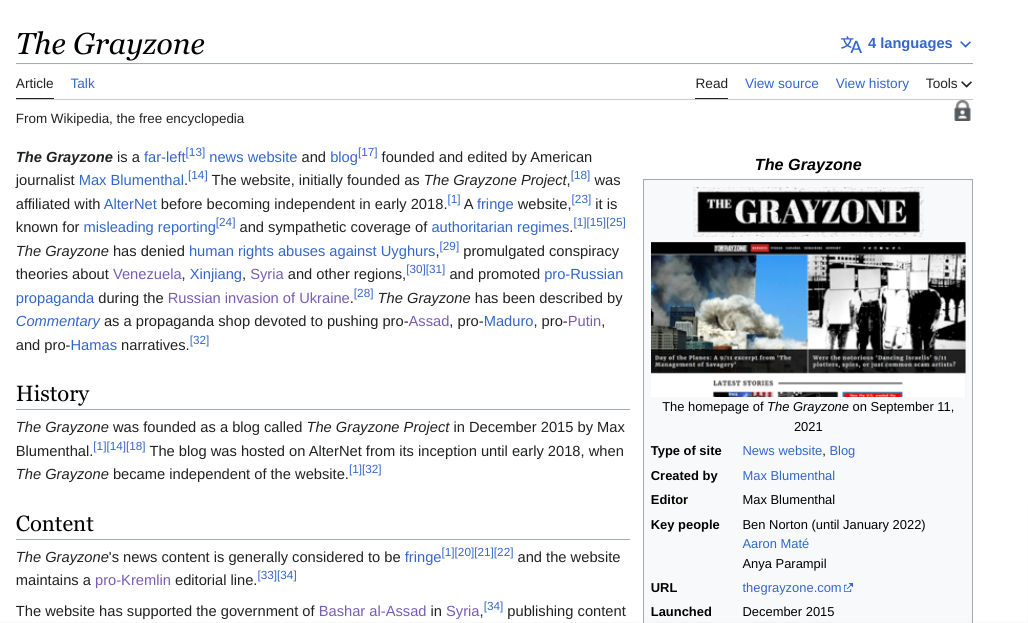Follow the Assad link
Screen dimensions: 1028x623
coord(429,321)
